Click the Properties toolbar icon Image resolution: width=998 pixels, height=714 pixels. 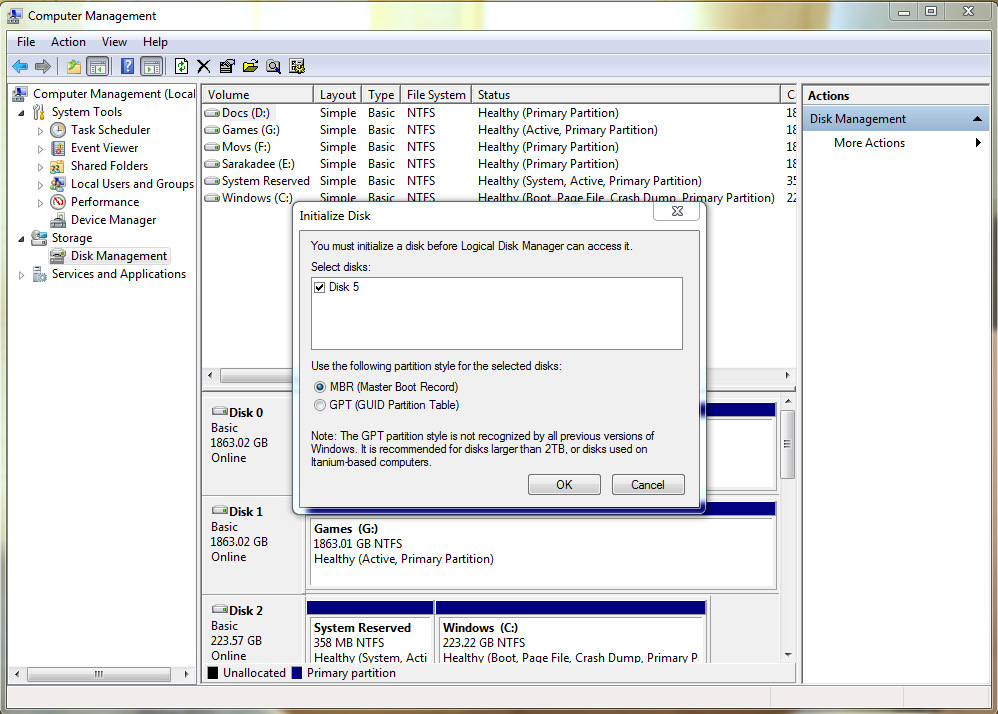click(227, 66)
